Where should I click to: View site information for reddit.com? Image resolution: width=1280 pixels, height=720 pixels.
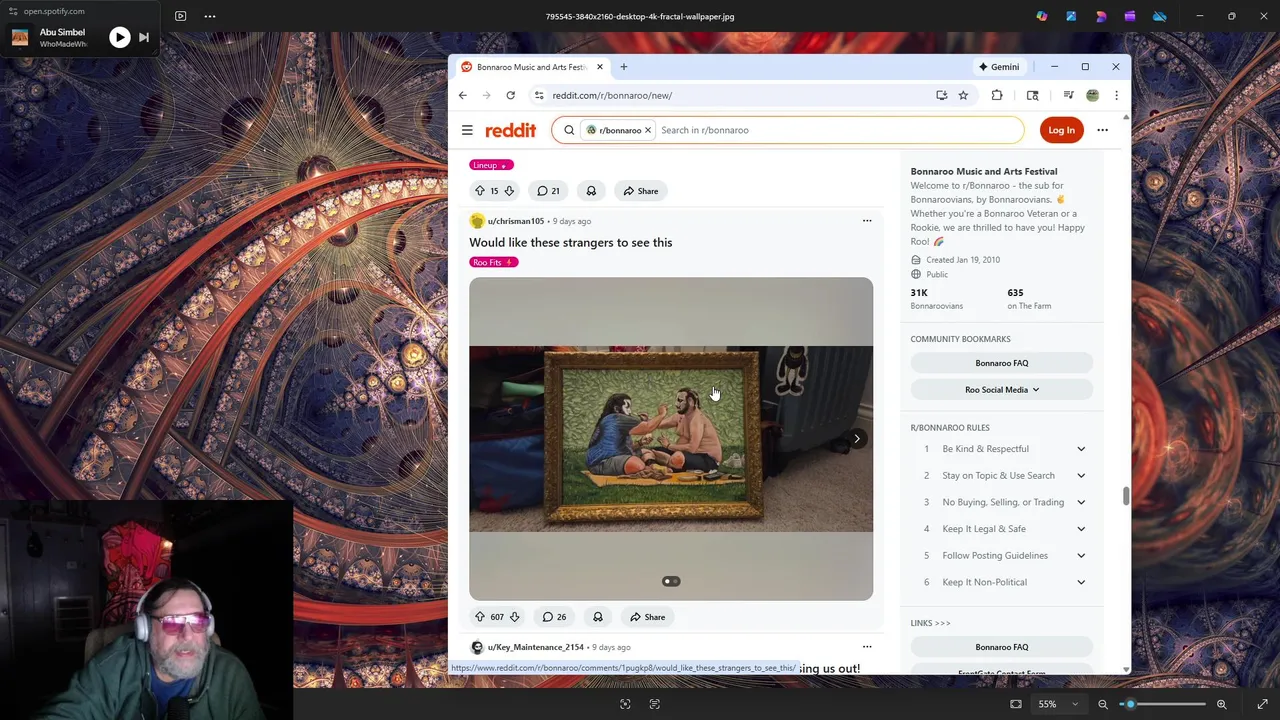click(539, 95)
